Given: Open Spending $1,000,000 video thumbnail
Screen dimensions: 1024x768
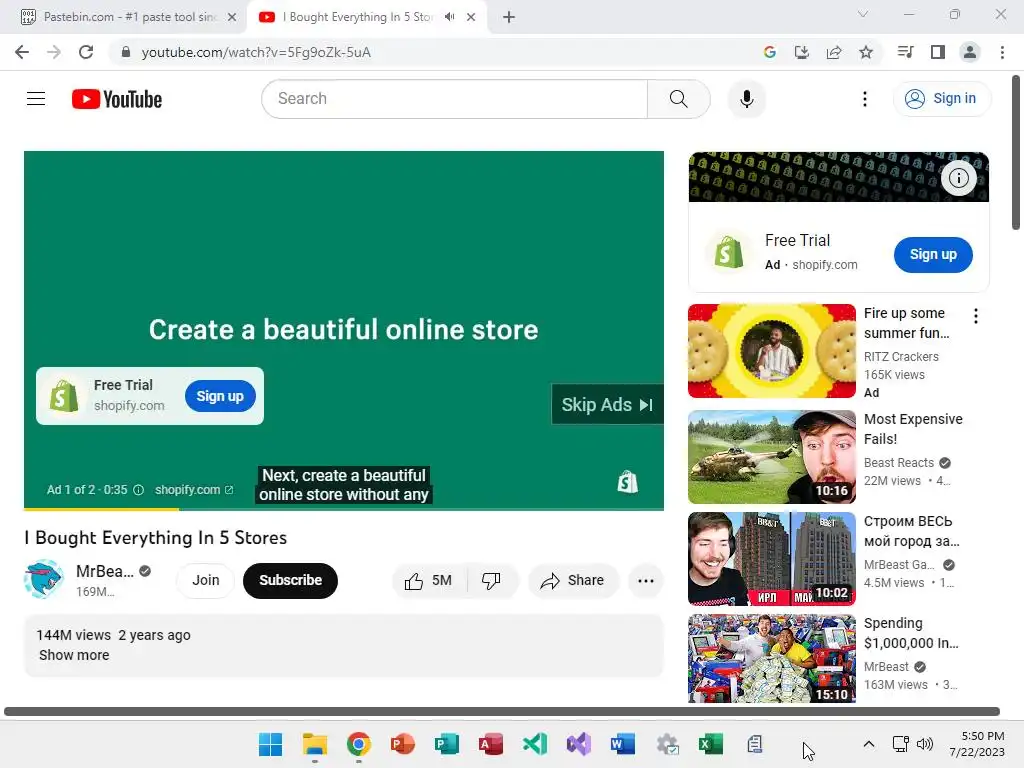Looking at the screenshot, I should pos(771,658).
